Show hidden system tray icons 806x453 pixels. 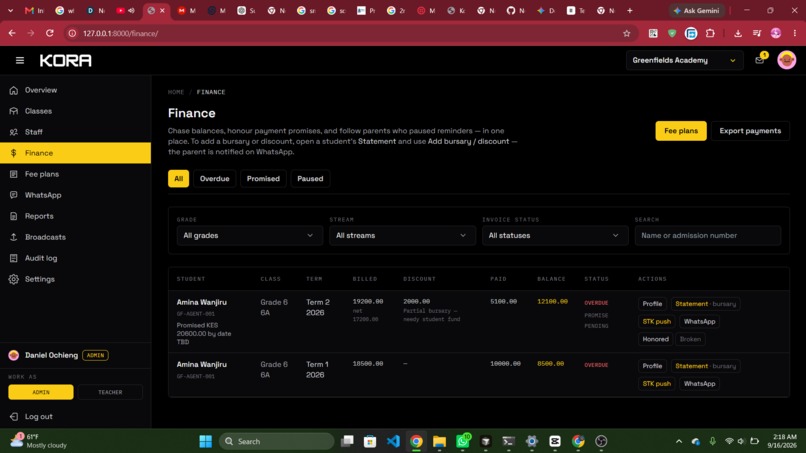click(679, 441)
